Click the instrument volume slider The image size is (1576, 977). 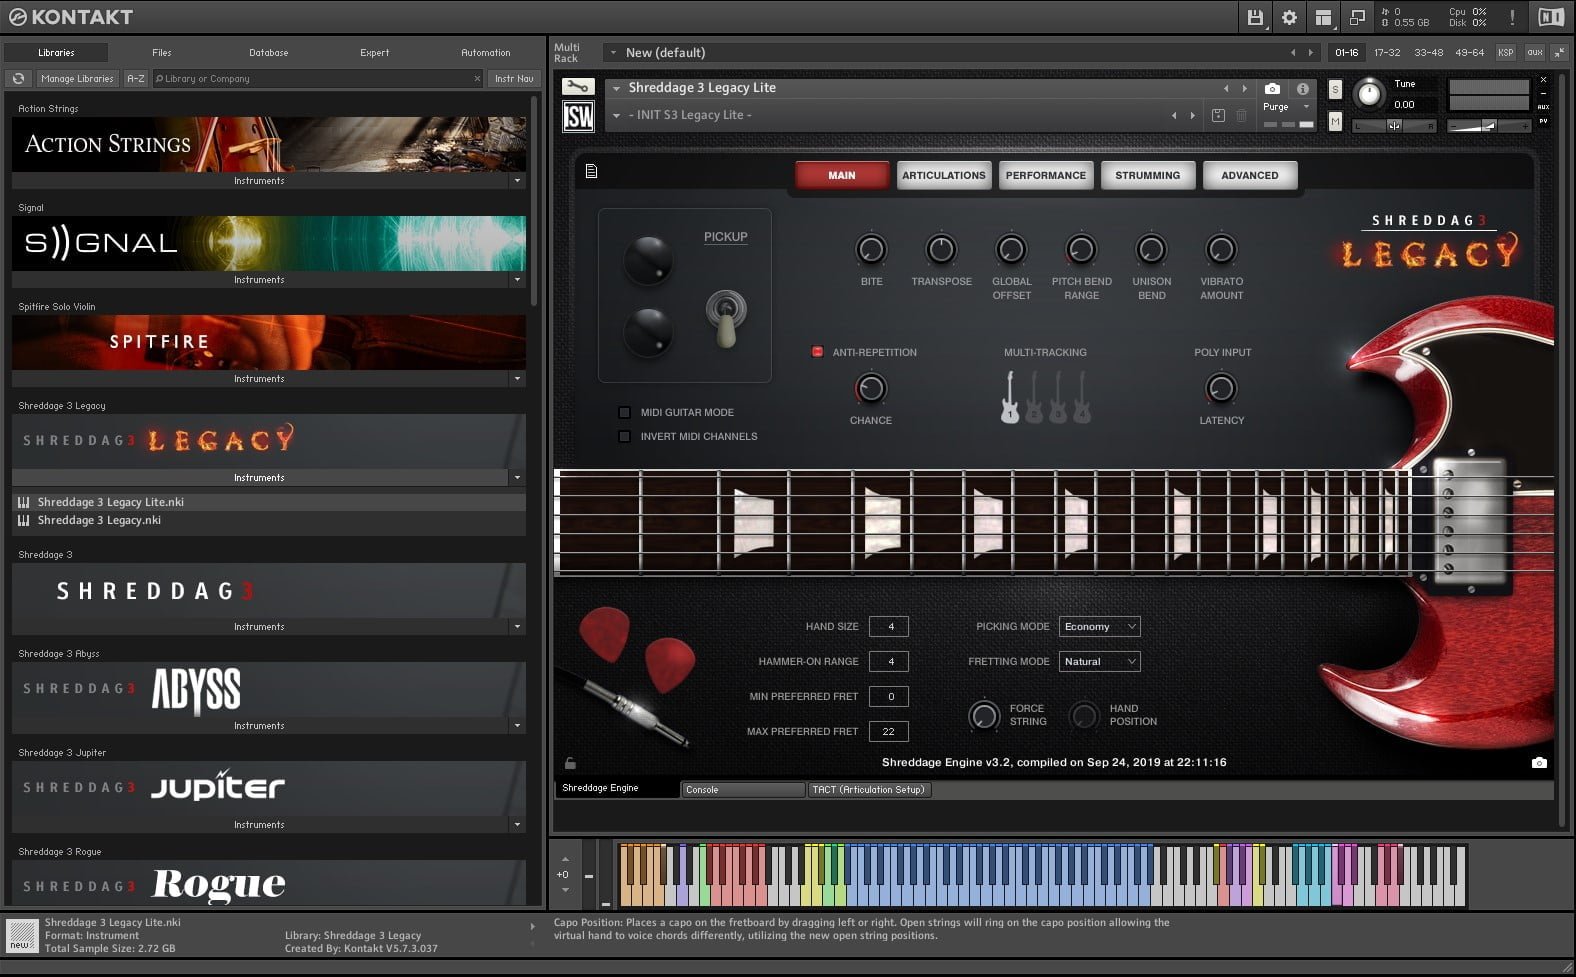(x=1489, y=125)
